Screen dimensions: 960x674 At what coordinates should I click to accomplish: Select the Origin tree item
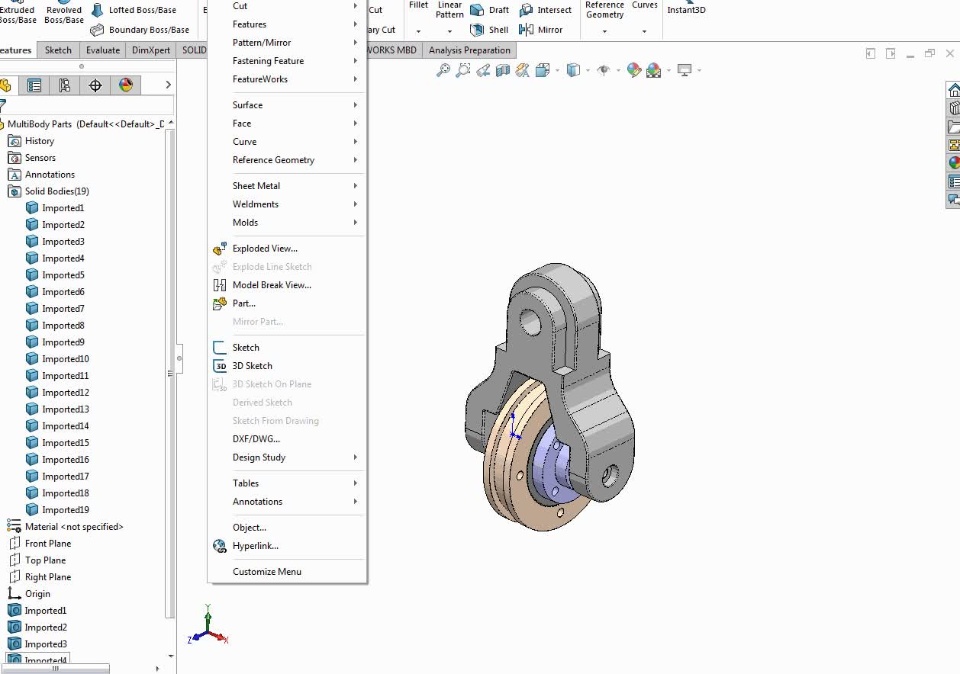tap(29, 594)
